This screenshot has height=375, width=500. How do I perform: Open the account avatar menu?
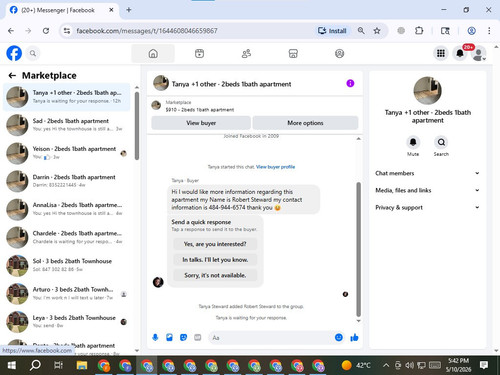pos(479,54)
